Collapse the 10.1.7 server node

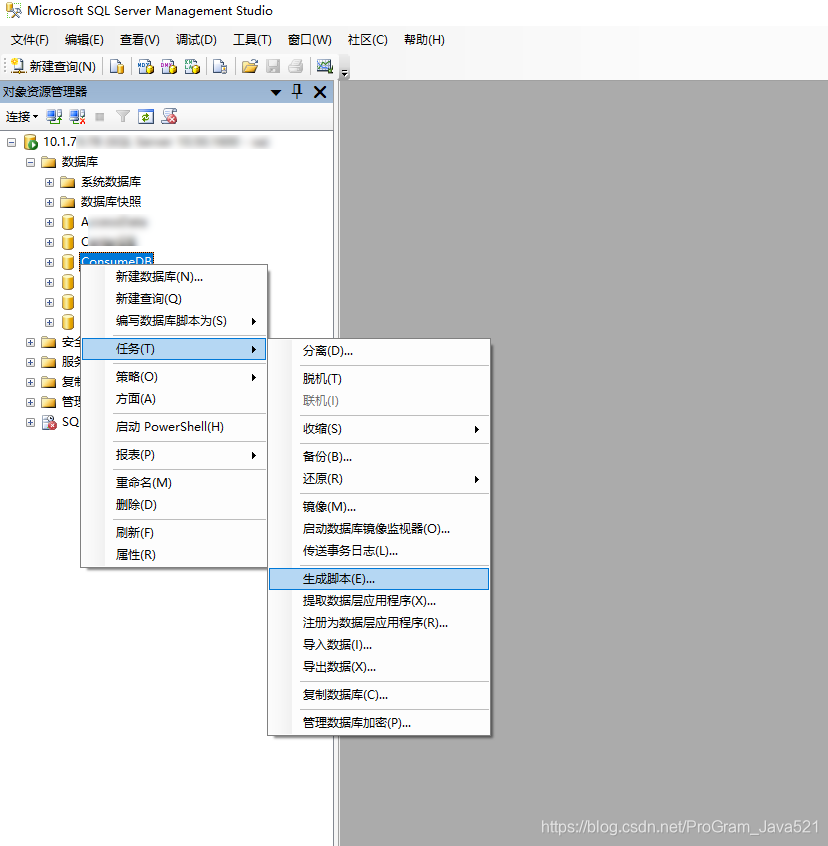coord(11,142)
